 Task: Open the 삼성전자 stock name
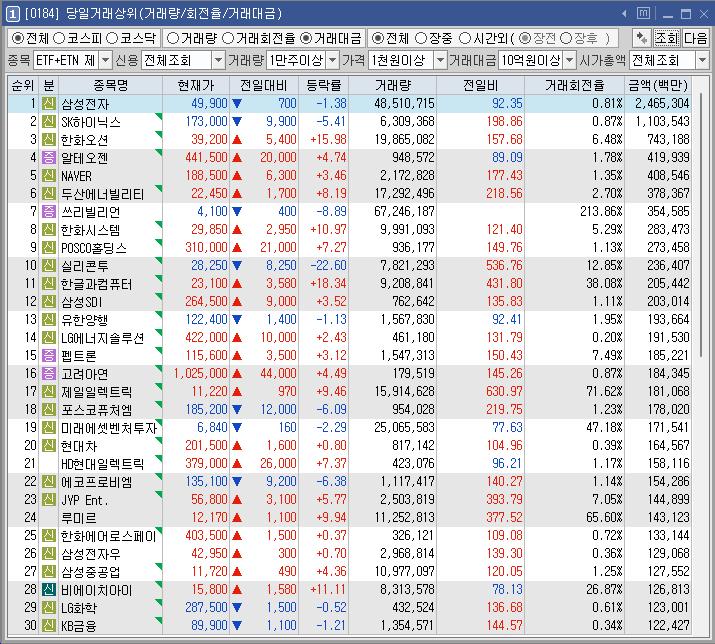click(x=85, y=104)
